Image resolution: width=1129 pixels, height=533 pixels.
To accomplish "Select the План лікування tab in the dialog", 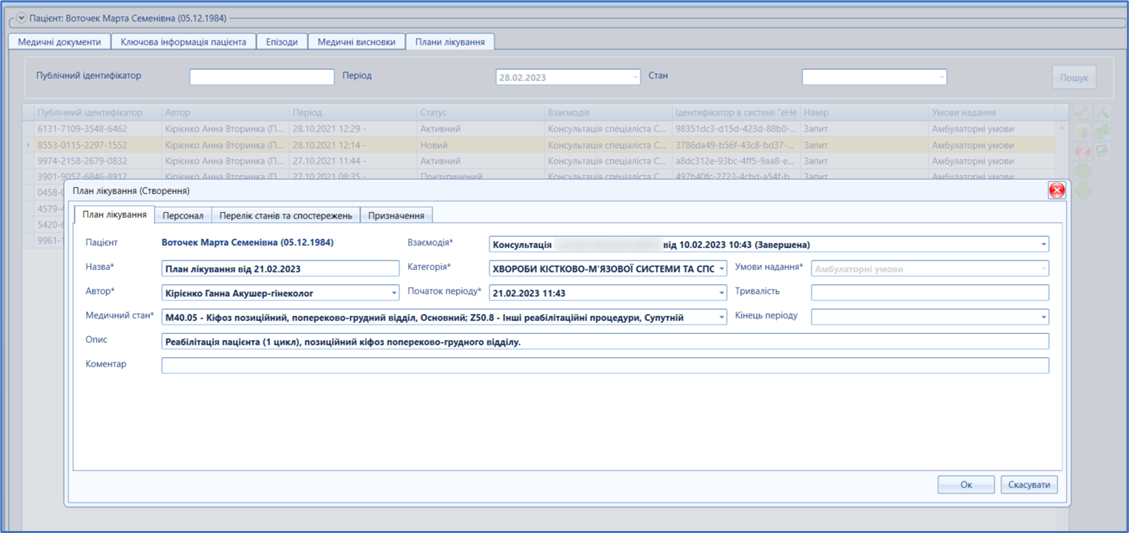I will (x=114, y=215).
